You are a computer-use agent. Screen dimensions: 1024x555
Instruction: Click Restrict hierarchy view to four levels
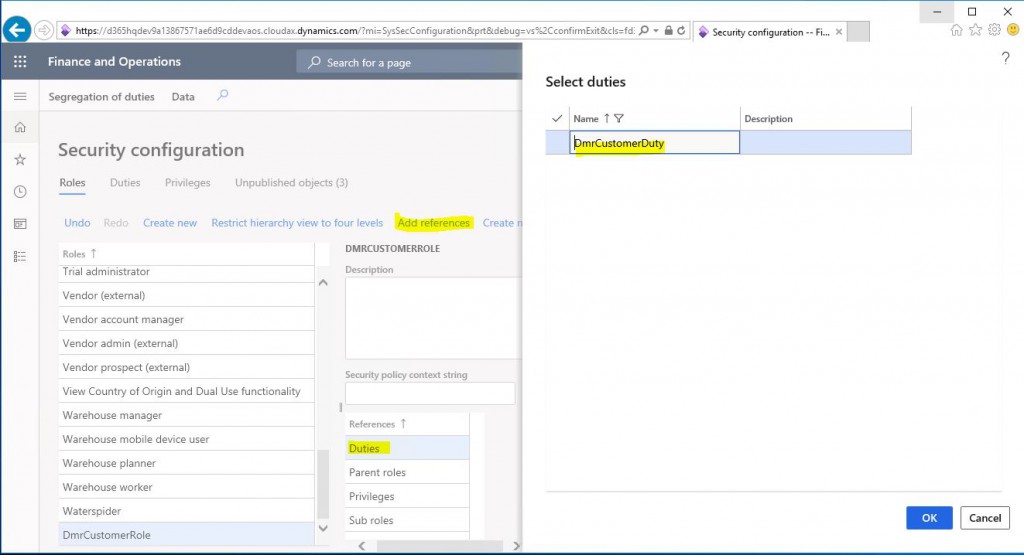pyautogui.click(x=297, y=223)
